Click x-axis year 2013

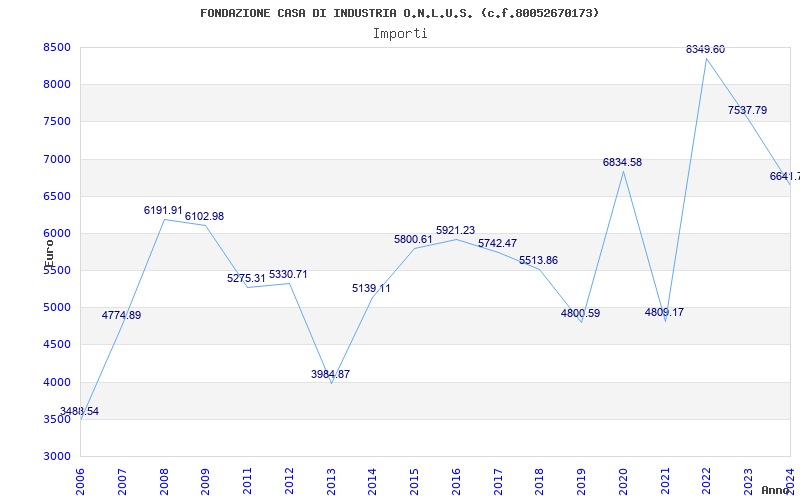coord(331,481)
